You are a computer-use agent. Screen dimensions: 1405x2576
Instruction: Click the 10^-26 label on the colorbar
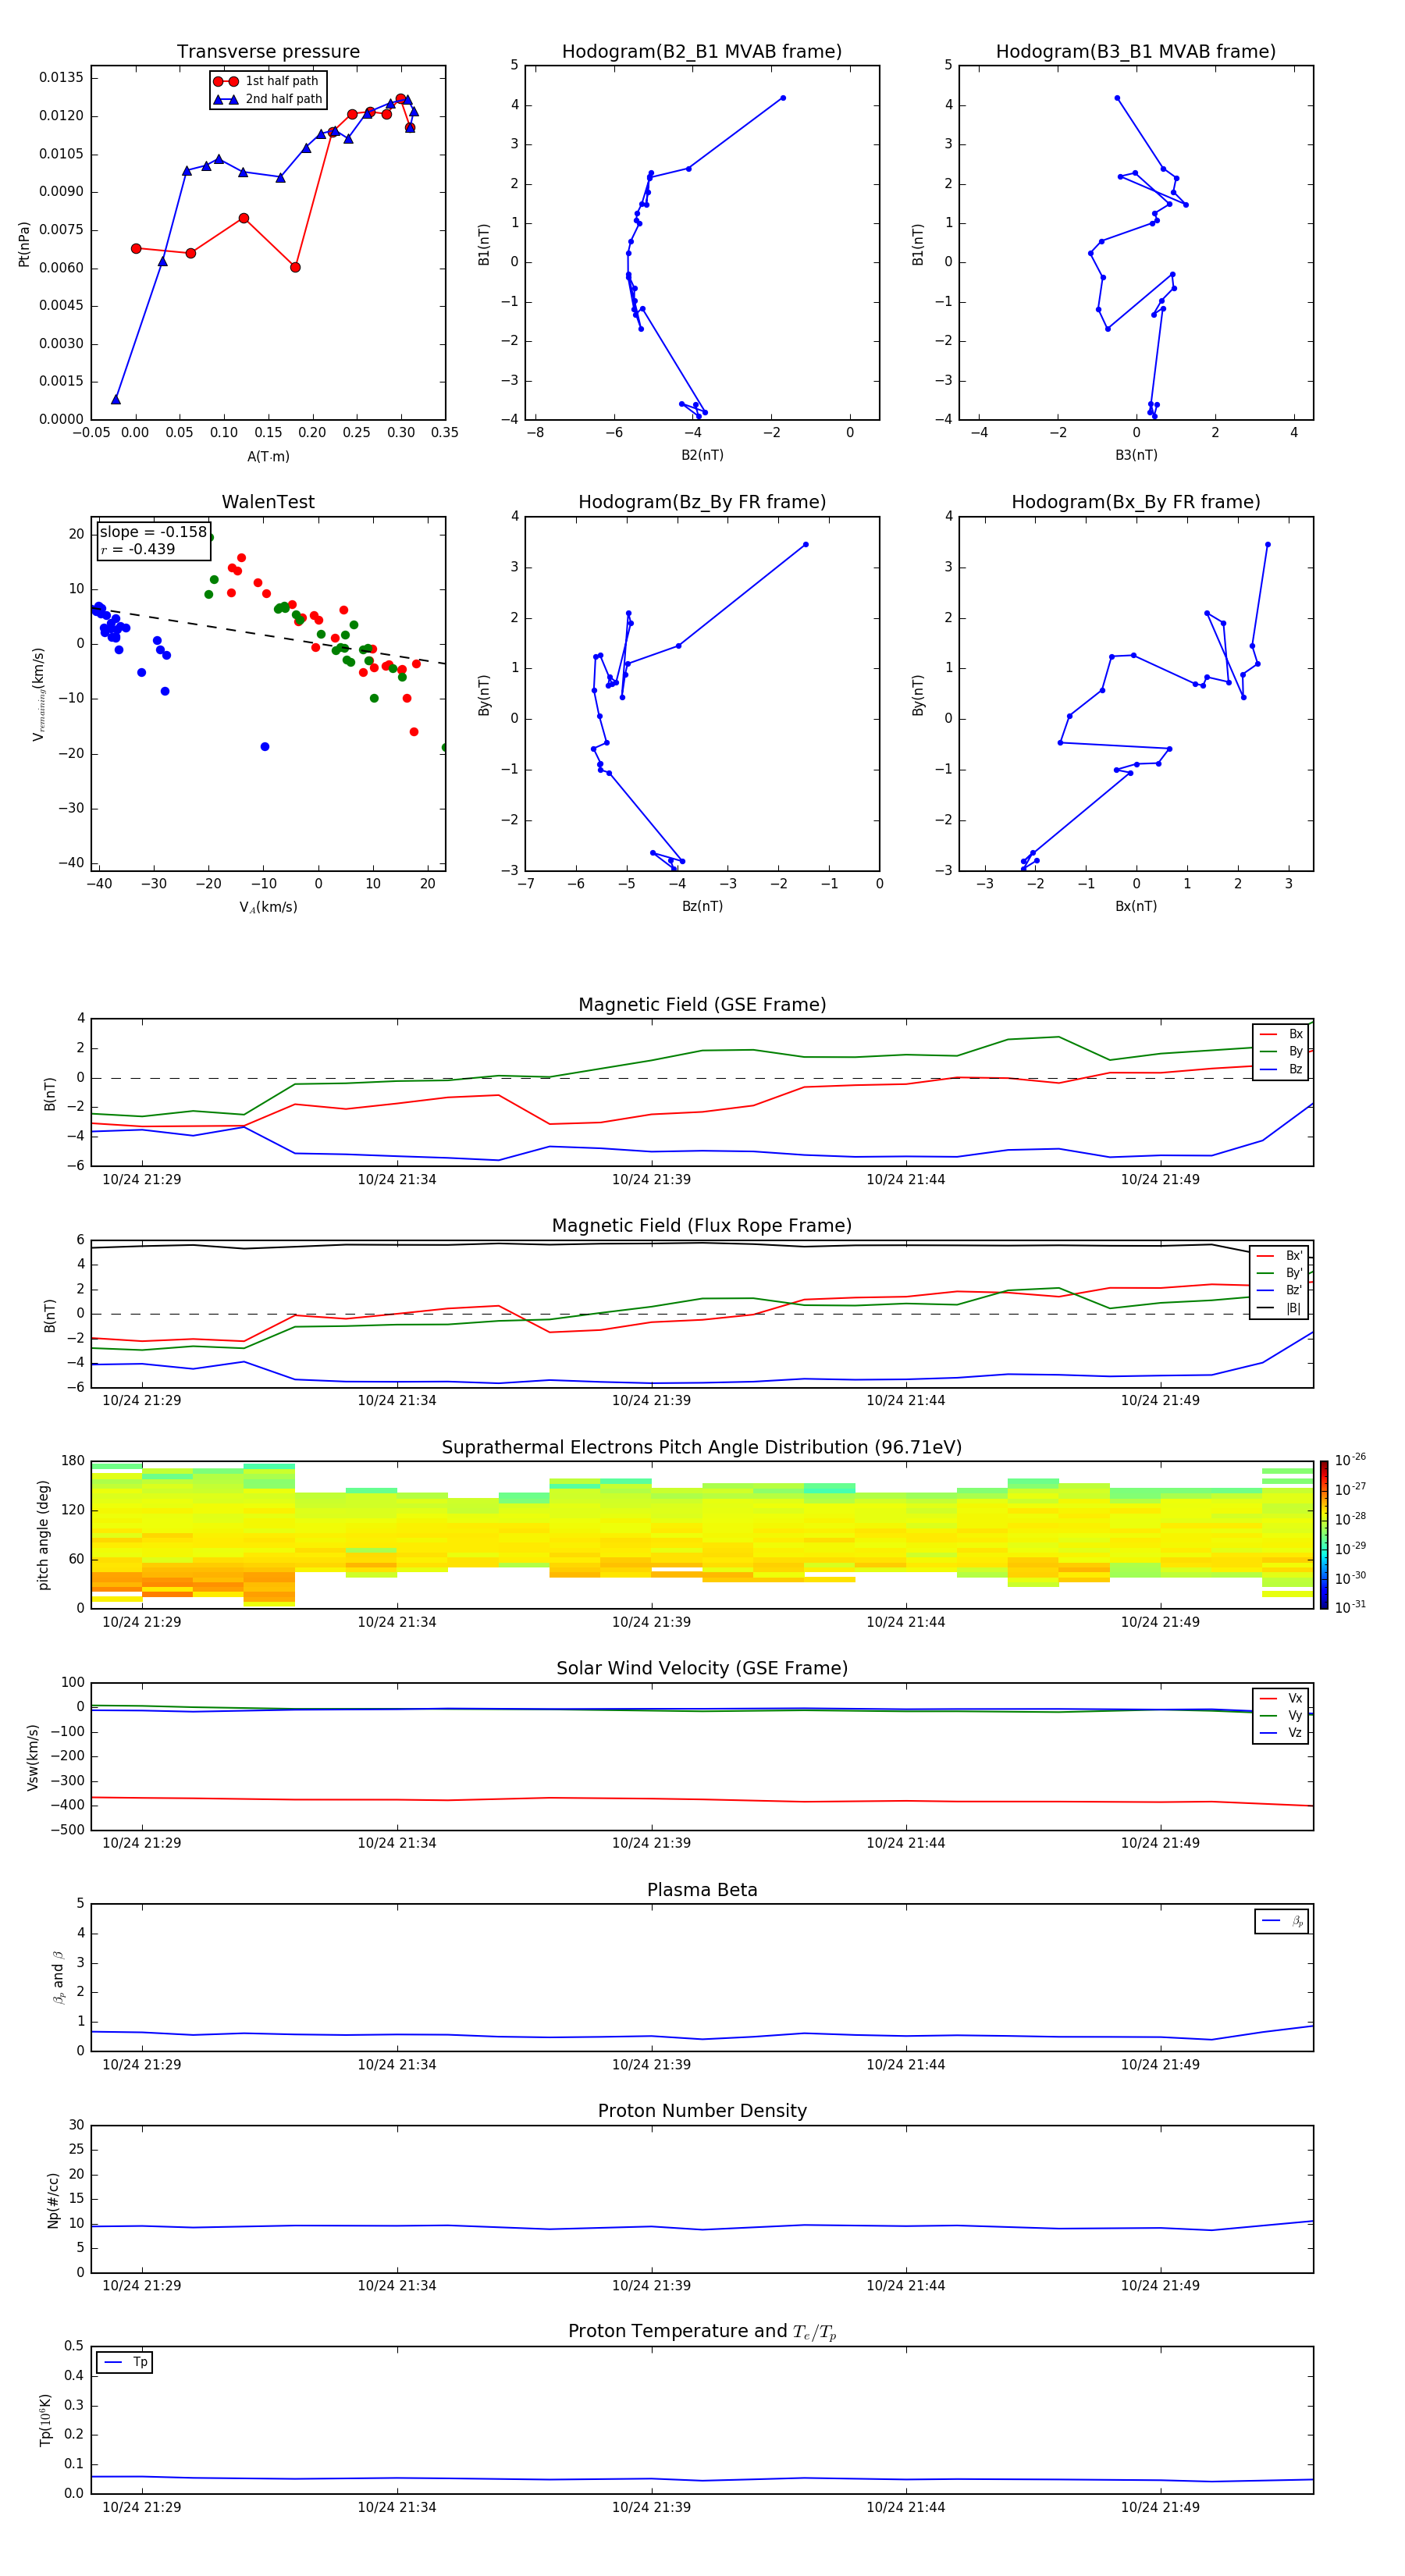1350,1460
